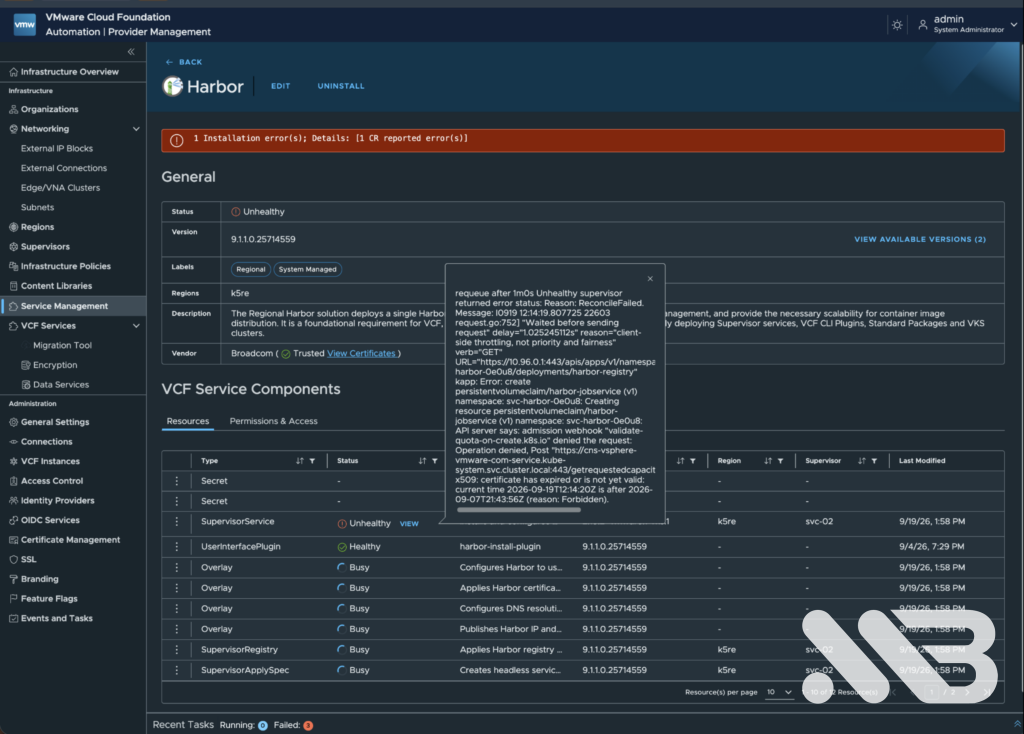Click VIEW next to Unhealthy status
The height and width of the screenshot is (734, 1024).
[x=409, y=524]
